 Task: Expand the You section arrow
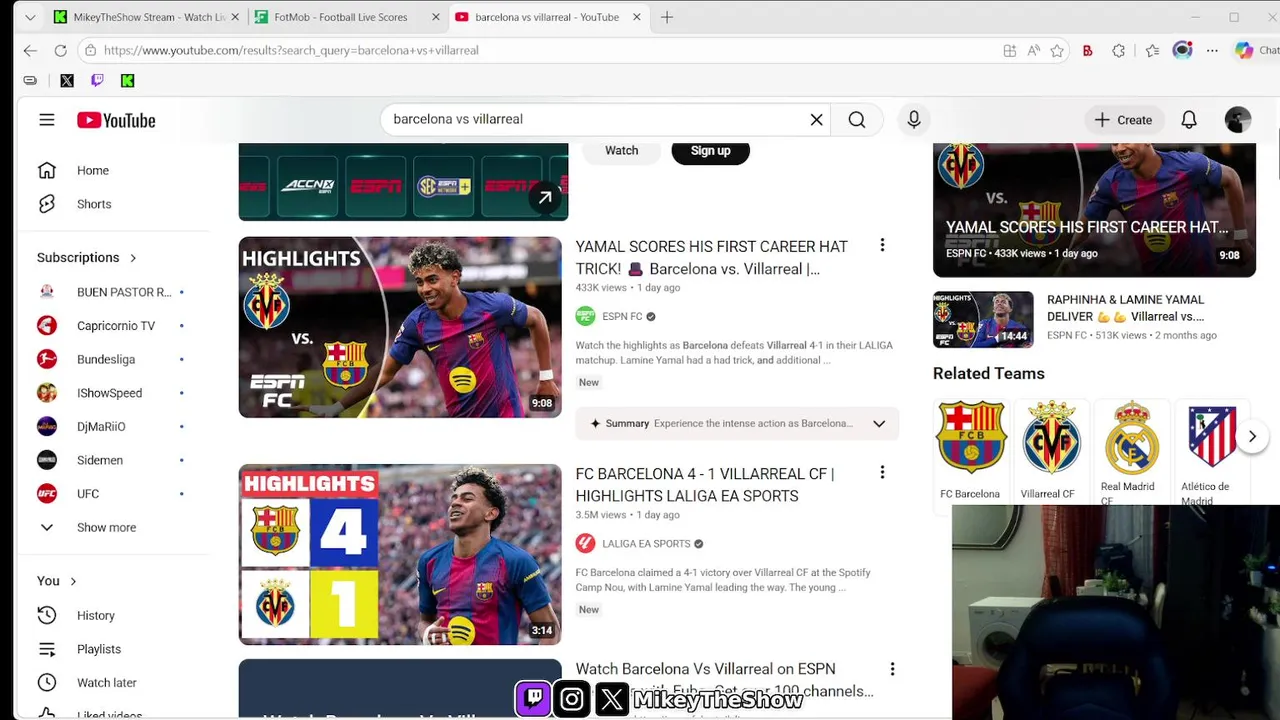coord(73,581)
